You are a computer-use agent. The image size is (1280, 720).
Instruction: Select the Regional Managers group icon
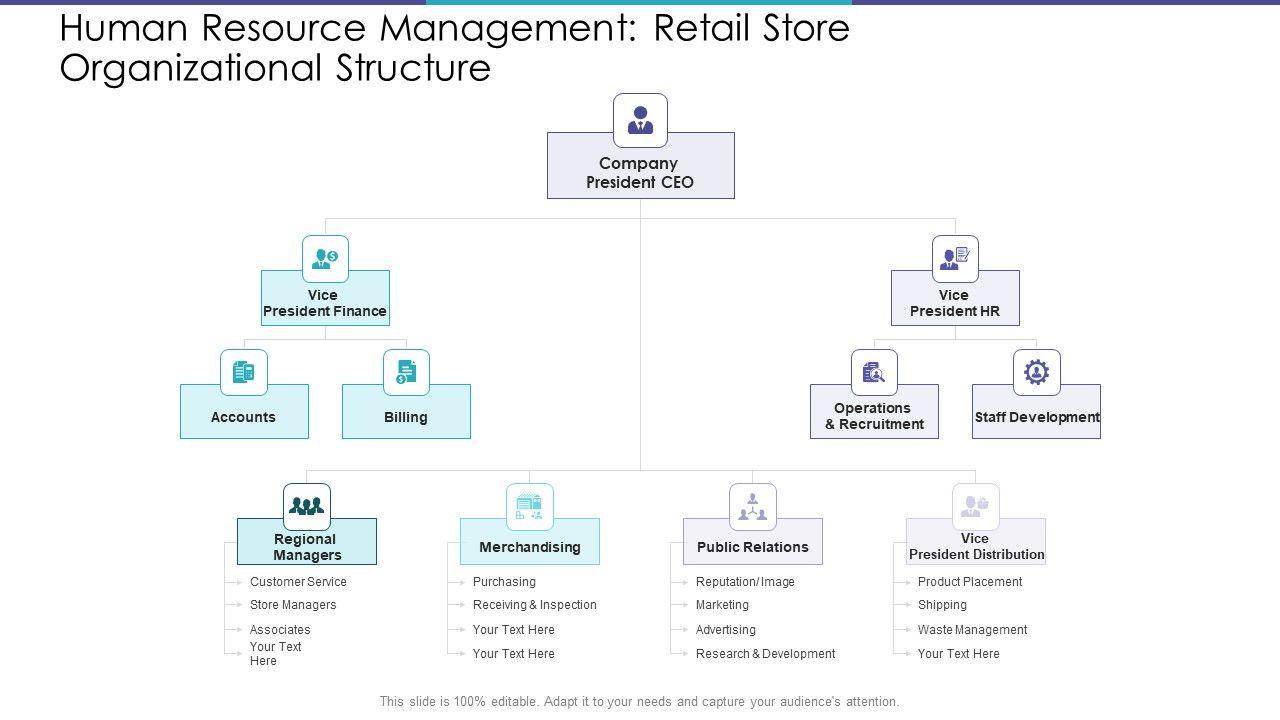306,506
